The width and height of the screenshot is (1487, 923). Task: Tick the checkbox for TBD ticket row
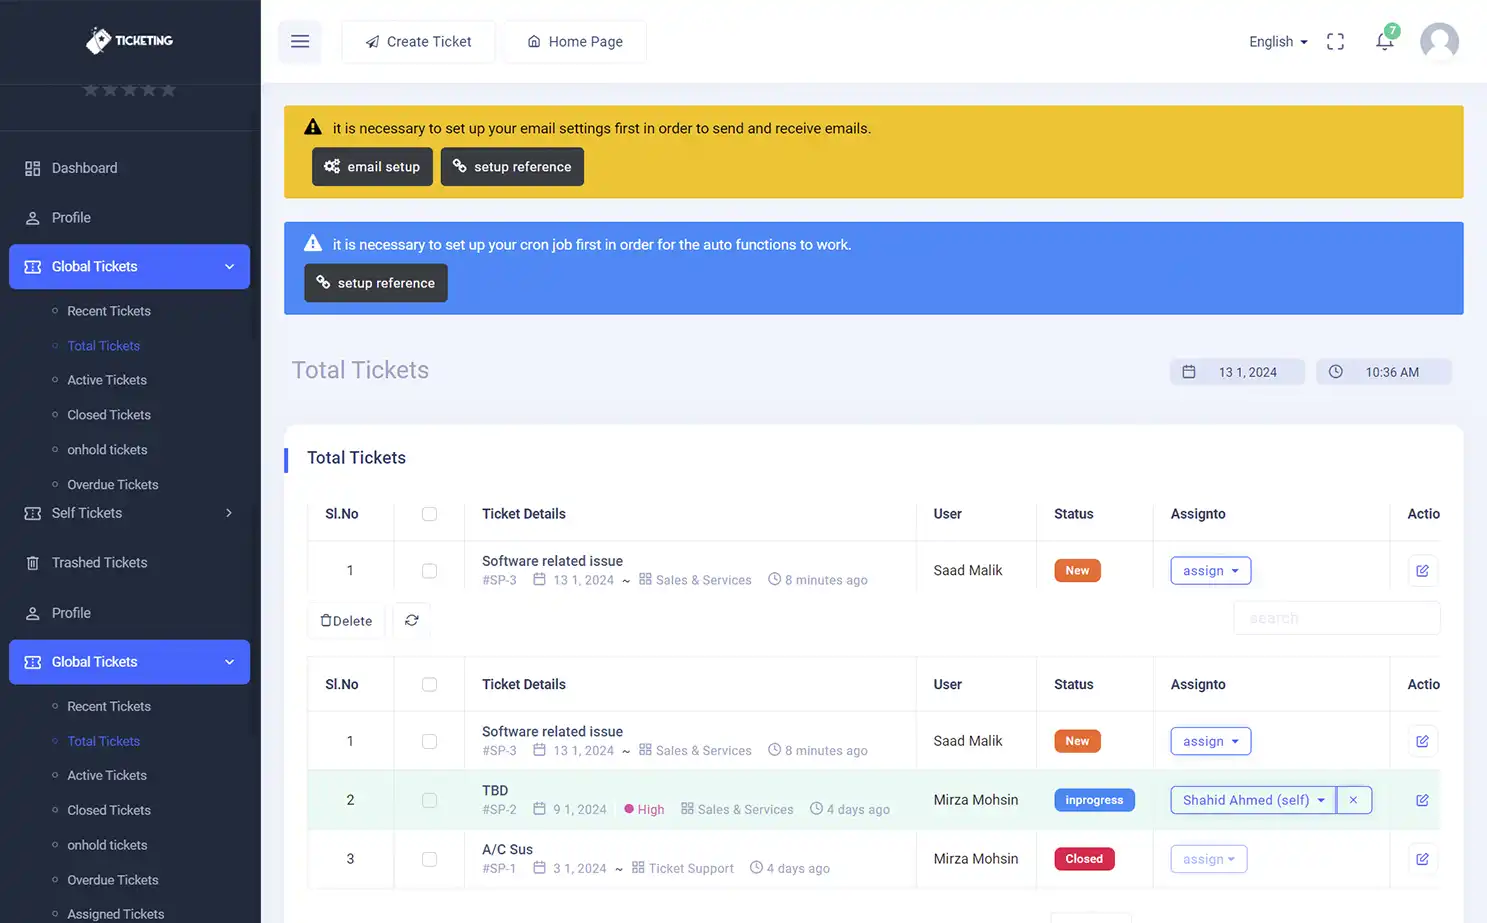click(x=429, y=800)
